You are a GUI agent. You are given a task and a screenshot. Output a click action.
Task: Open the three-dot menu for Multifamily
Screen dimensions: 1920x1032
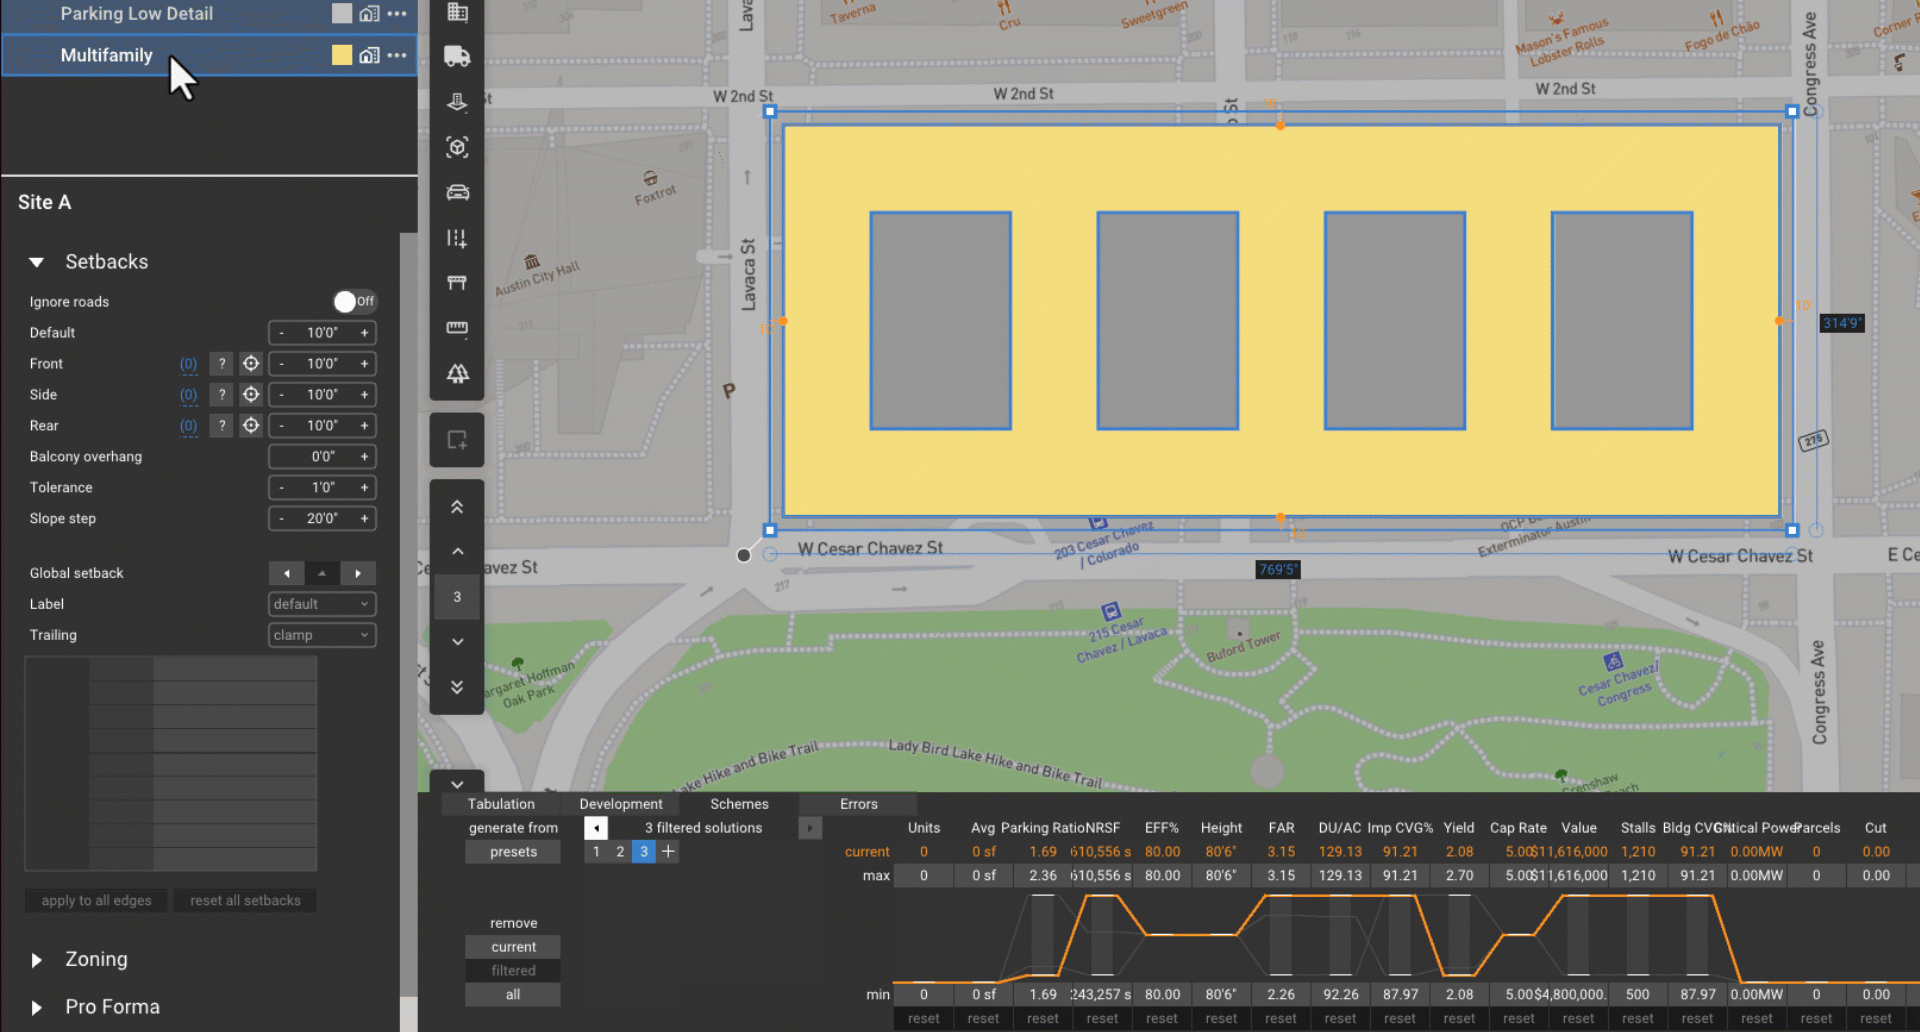point(397,55)
